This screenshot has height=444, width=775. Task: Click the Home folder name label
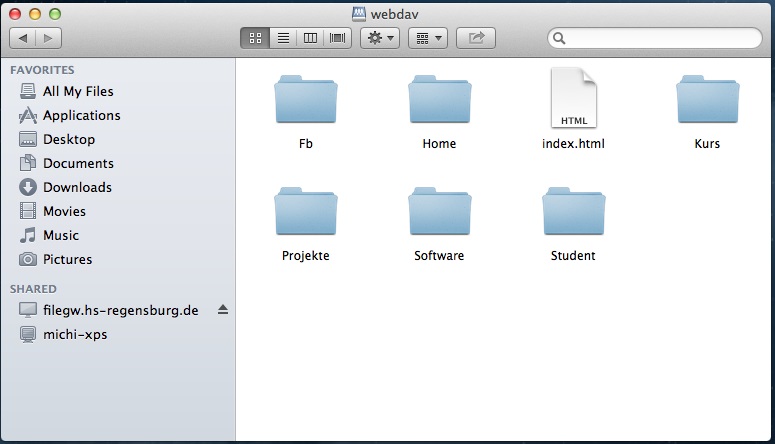(439, 144)
